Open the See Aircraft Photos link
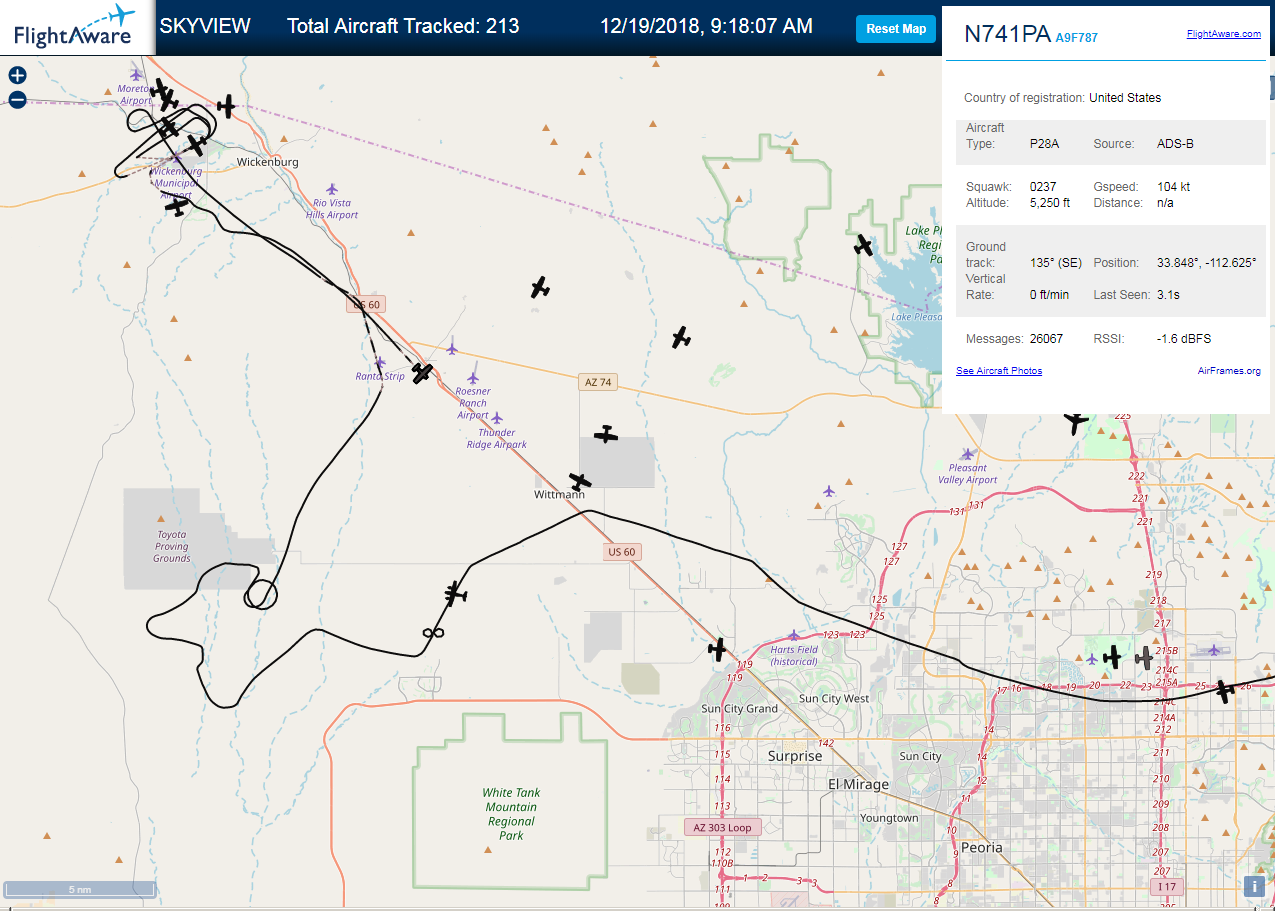This screenshot has height=911, width=1275. (x=999, y=371)
